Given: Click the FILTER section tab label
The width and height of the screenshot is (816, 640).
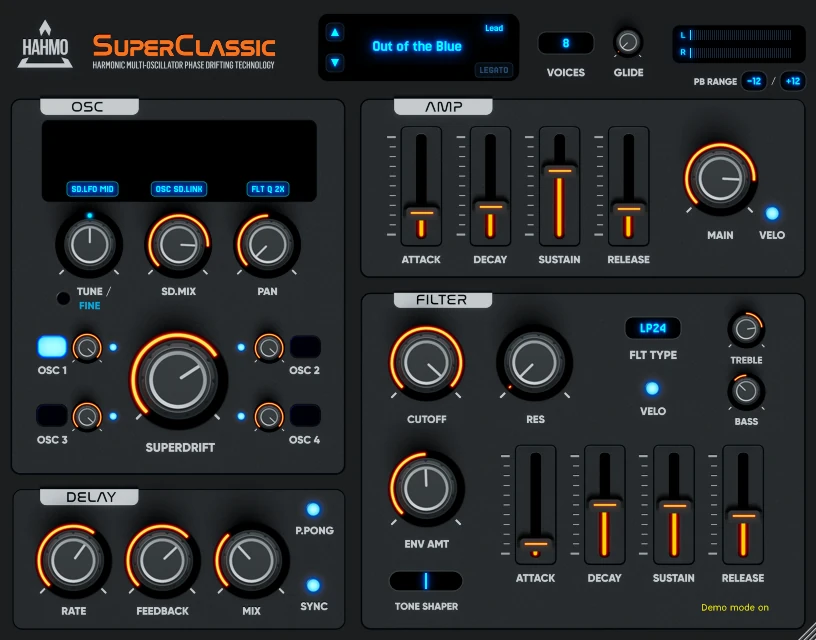Looking at the screenshot, I should pyautogui.click(x=442, y=300).
